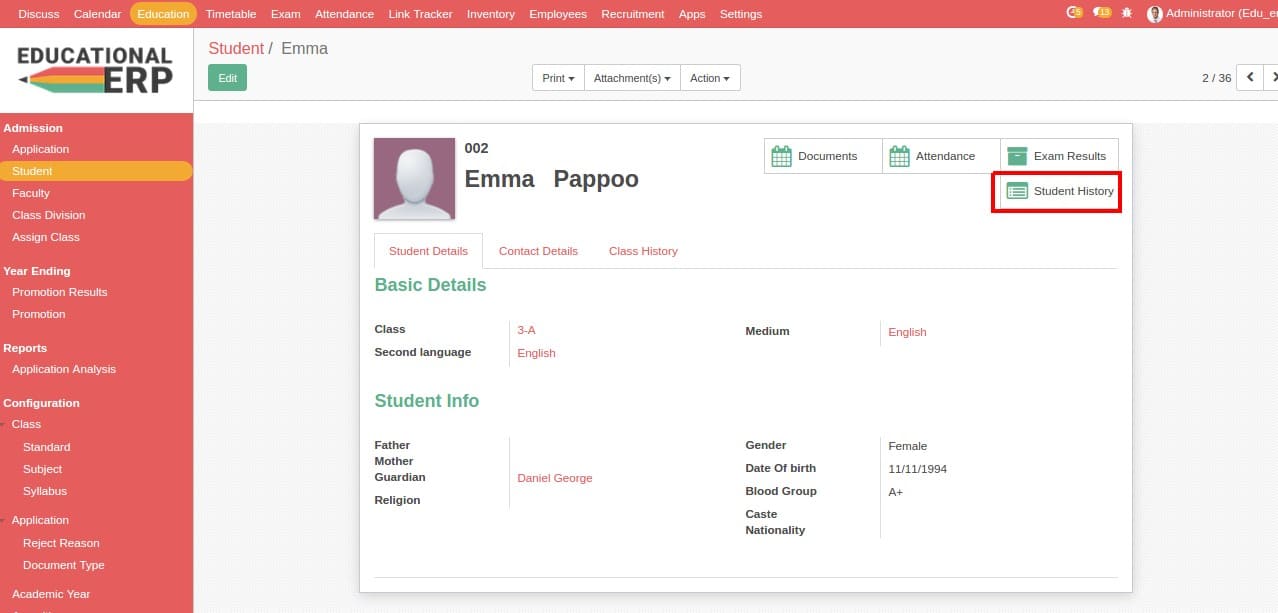Open Student History list icon
Viewport: 1278px width, 613px height.
[x=1017, y=191]
